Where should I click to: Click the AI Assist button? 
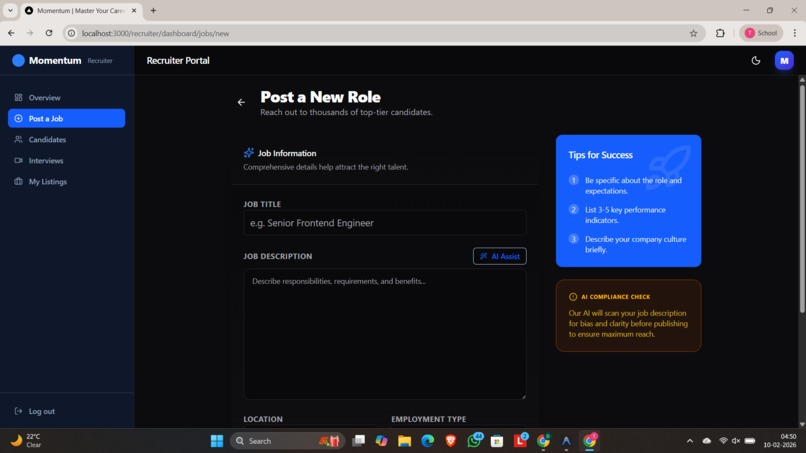click(x=500, y=256)
